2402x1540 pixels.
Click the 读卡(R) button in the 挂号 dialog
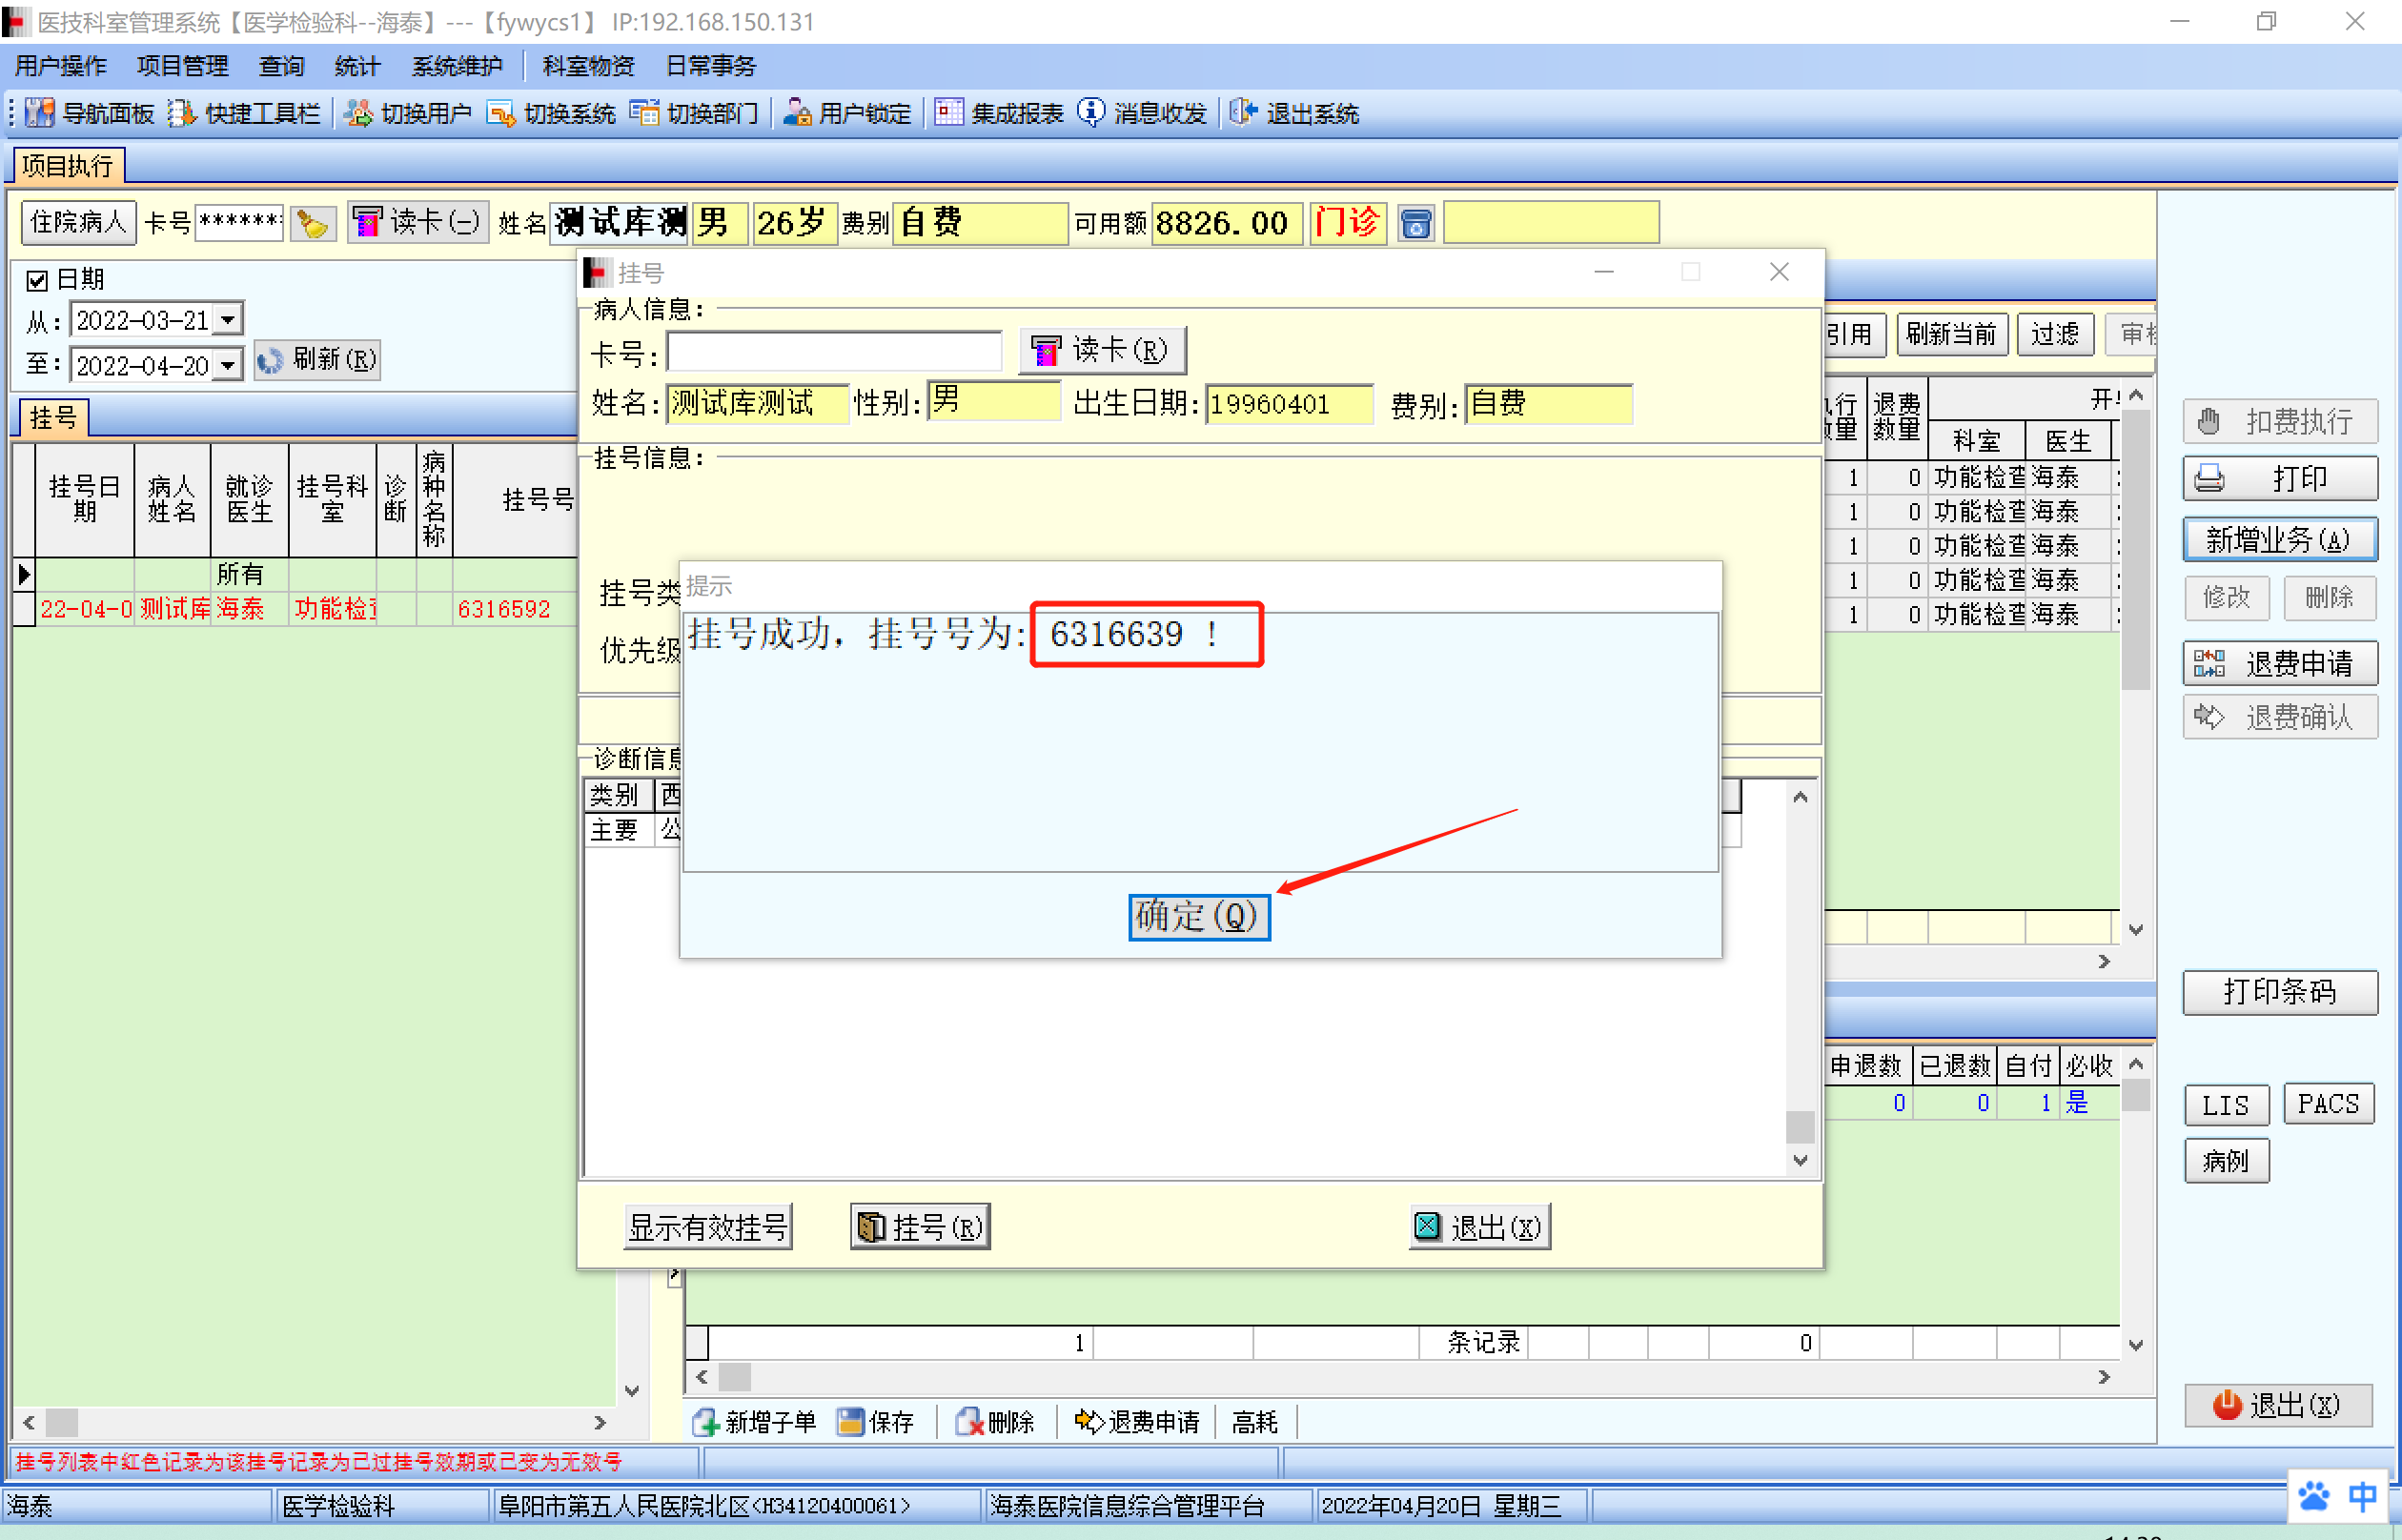pyautogui.click(x=1101, y=351)
